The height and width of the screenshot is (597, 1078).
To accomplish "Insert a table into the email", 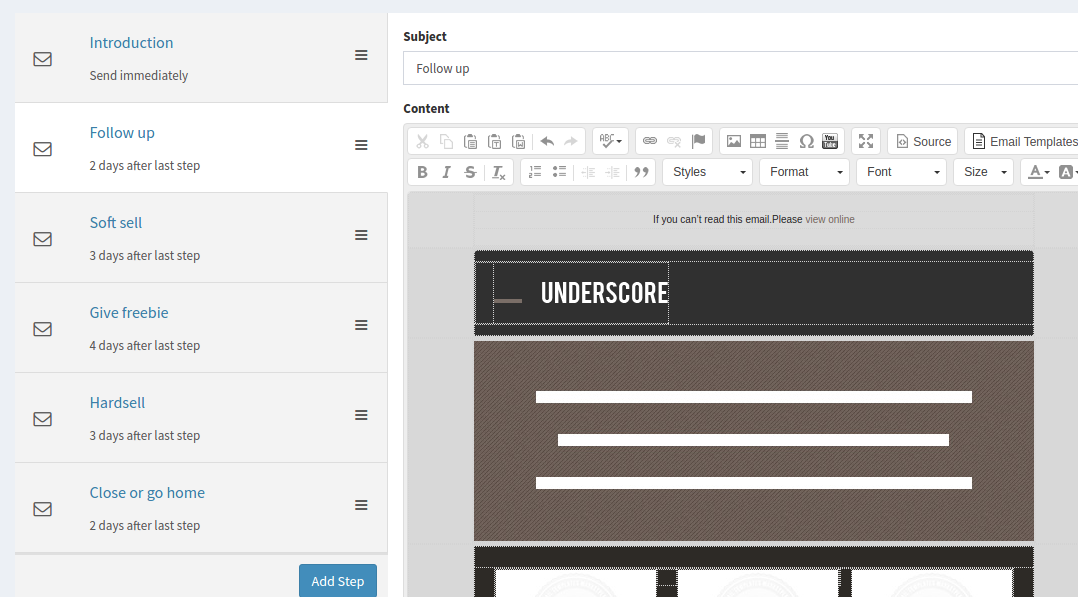I will 758,141.
